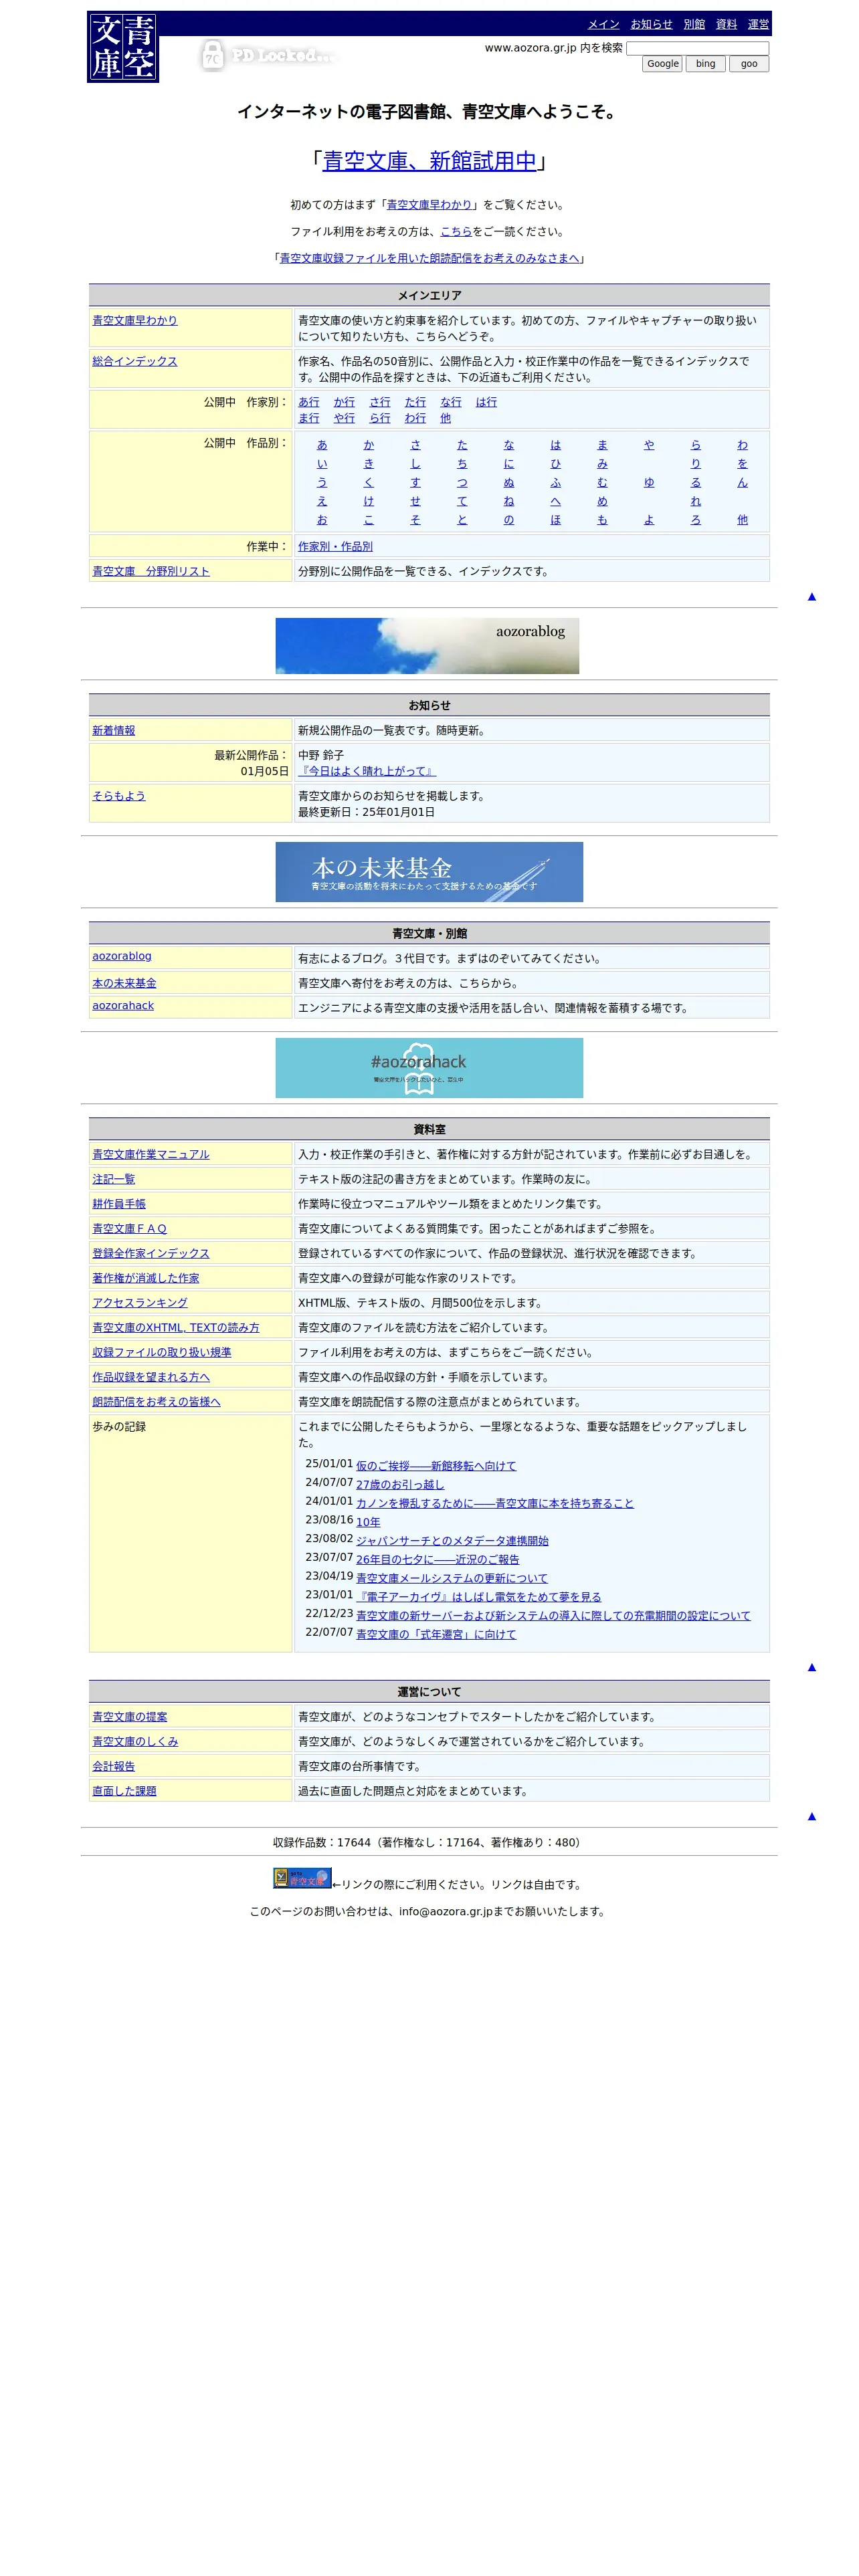Open 仮のご挨拶――新館移転へ向けて entry

tap(436, 1466)
